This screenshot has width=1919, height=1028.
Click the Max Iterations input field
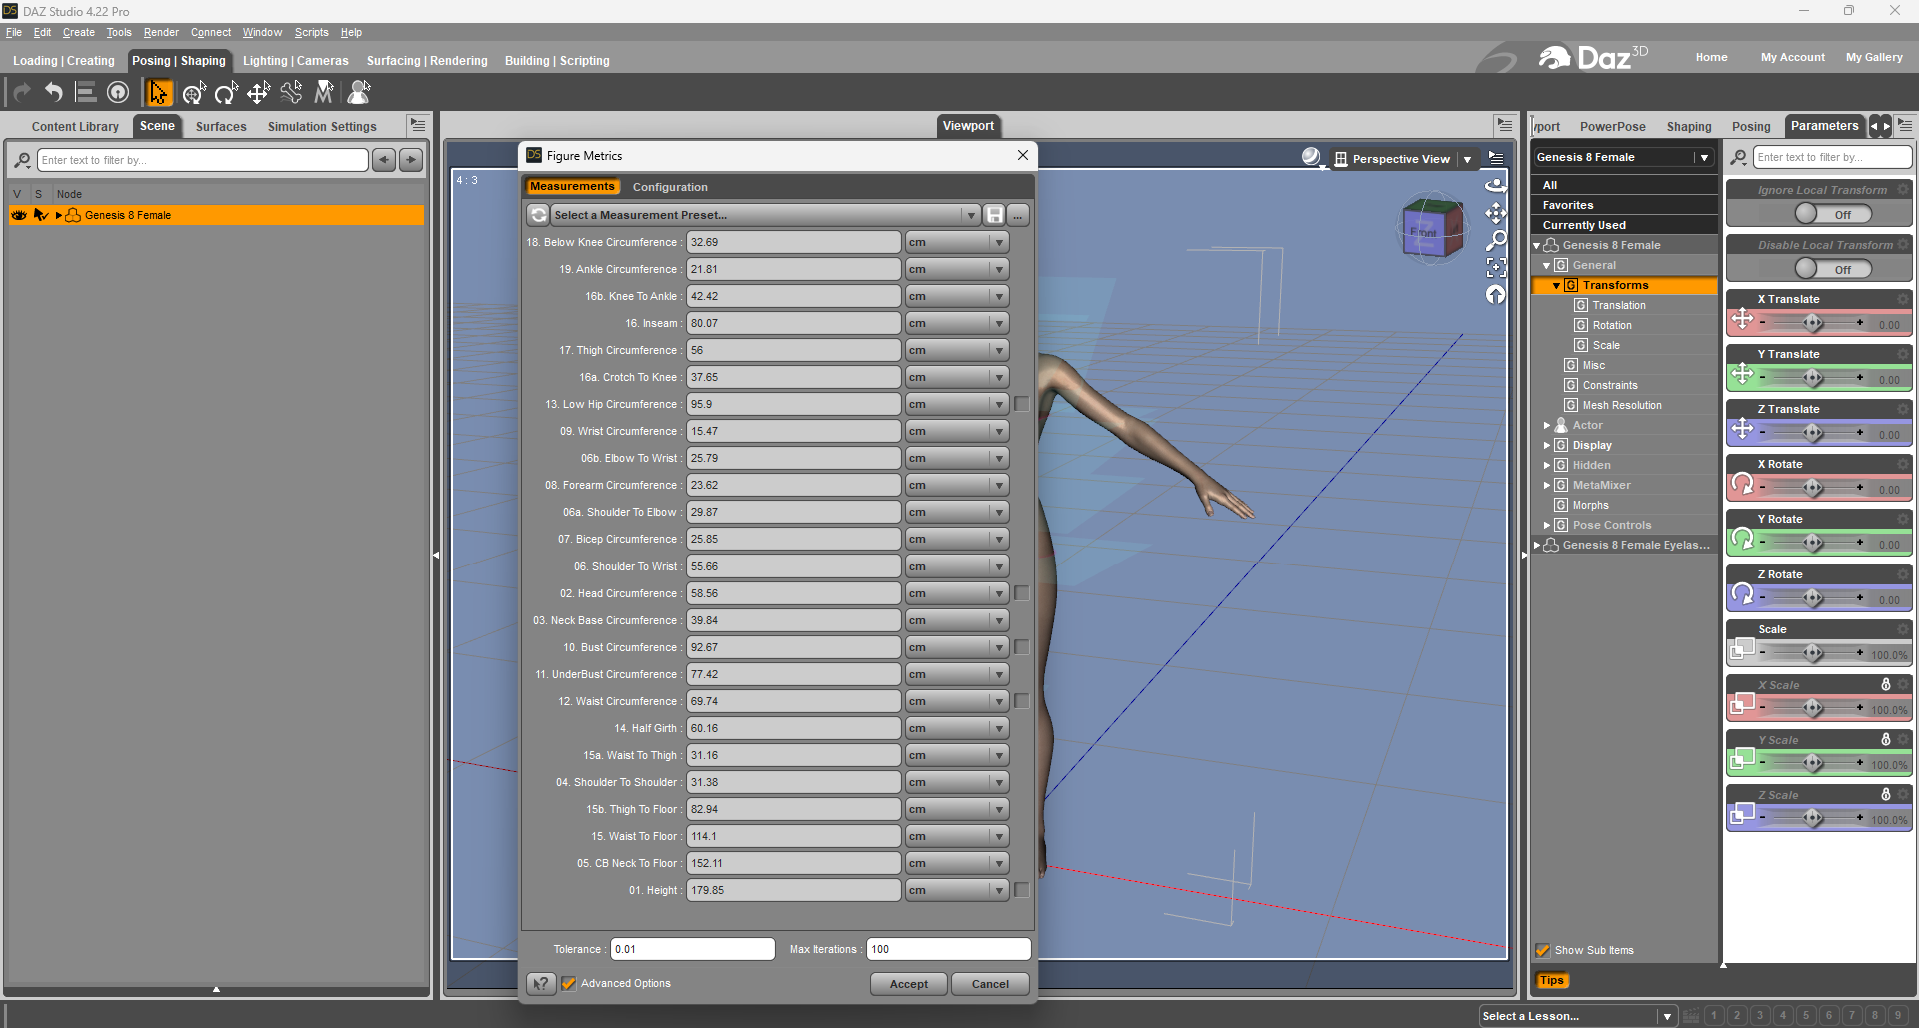click(948, 949)
